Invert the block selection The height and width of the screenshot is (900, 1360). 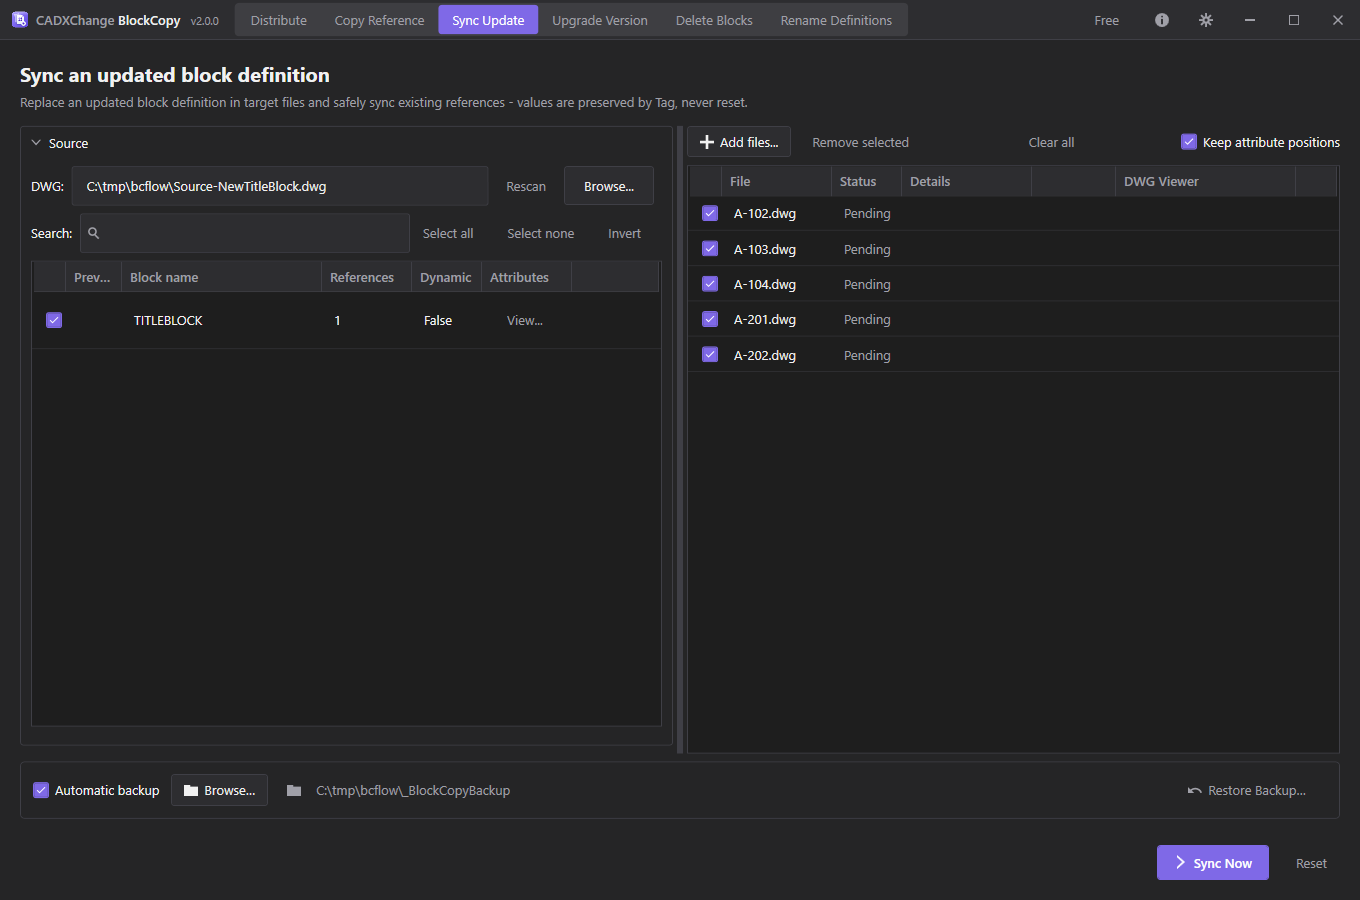[x=625, y=233]
